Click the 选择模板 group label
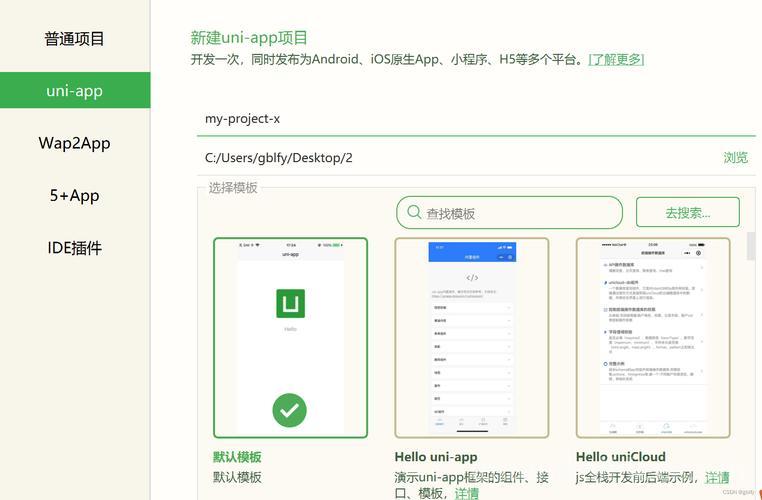Screen dimensions: 762x500 click(x=233, y=188)
